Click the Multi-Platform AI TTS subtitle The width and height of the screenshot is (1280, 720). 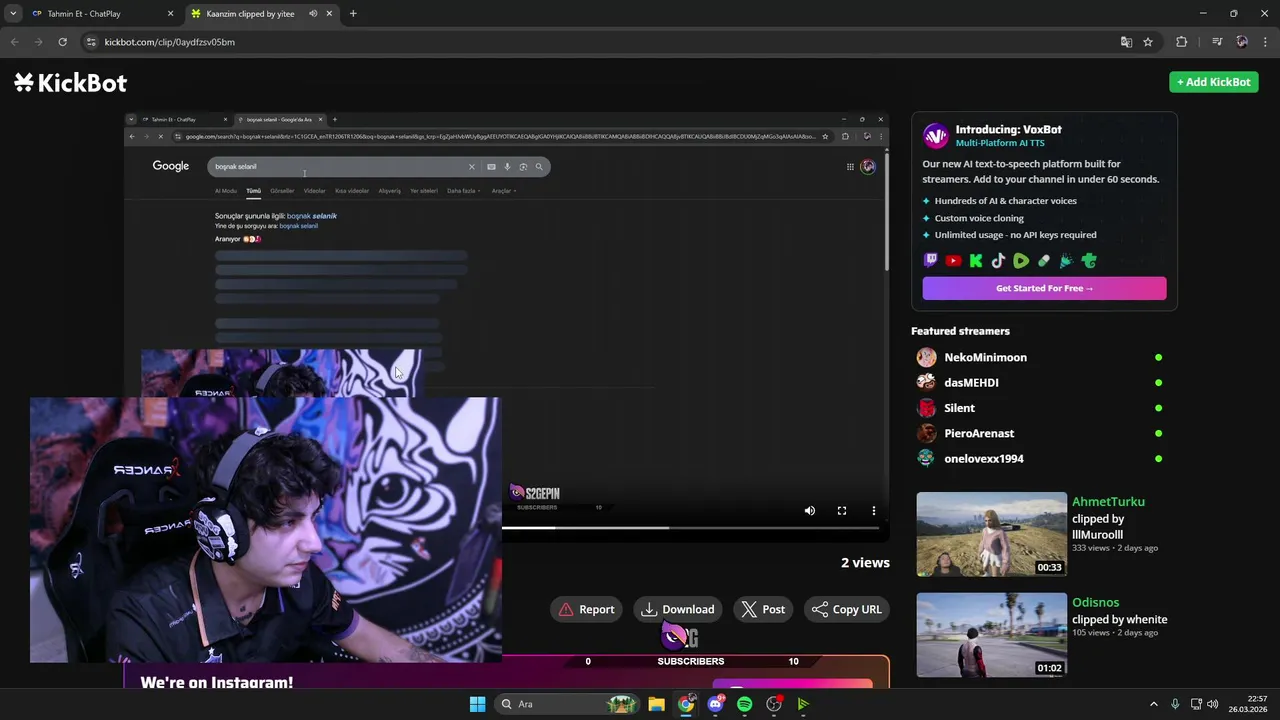click(x=998, y=143)
